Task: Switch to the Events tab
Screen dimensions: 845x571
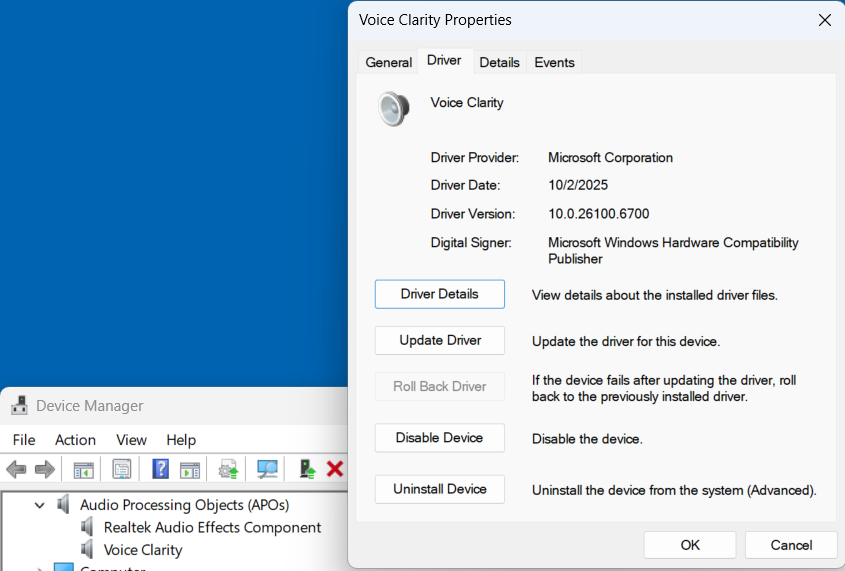Action: [554, 62]
